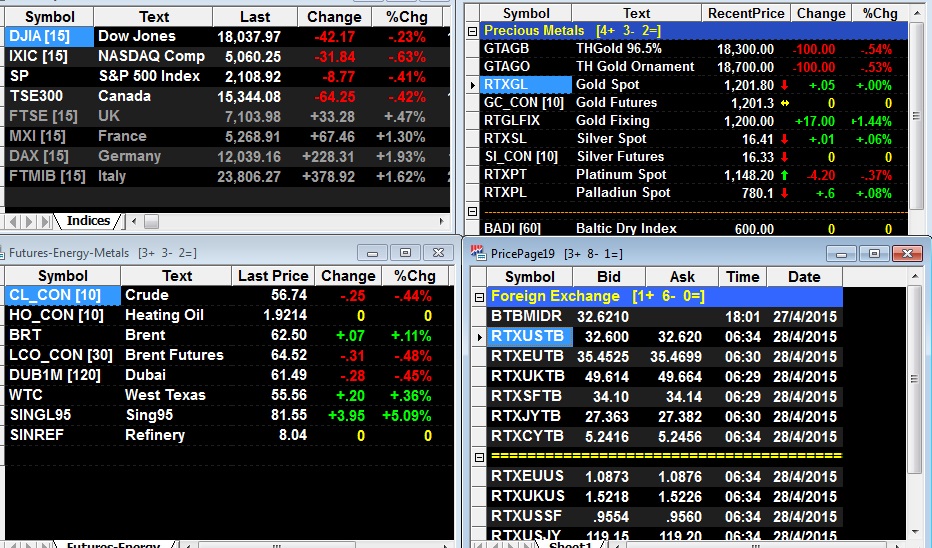The width and height of the screenshot is (932, 548).
Task: Select the BTBMIDR row
Action: click(x=665, y=316)
